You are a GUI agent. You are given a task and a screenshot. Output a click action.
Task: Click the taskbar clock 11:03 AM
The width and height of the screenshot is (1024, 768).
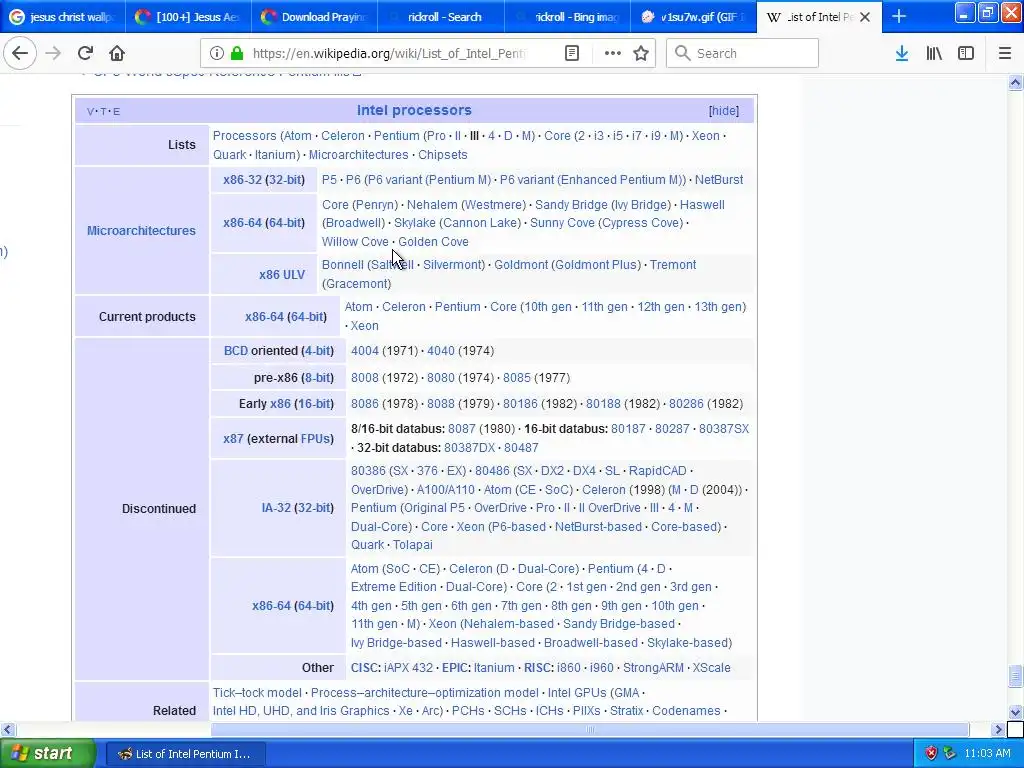click(987, 754)
